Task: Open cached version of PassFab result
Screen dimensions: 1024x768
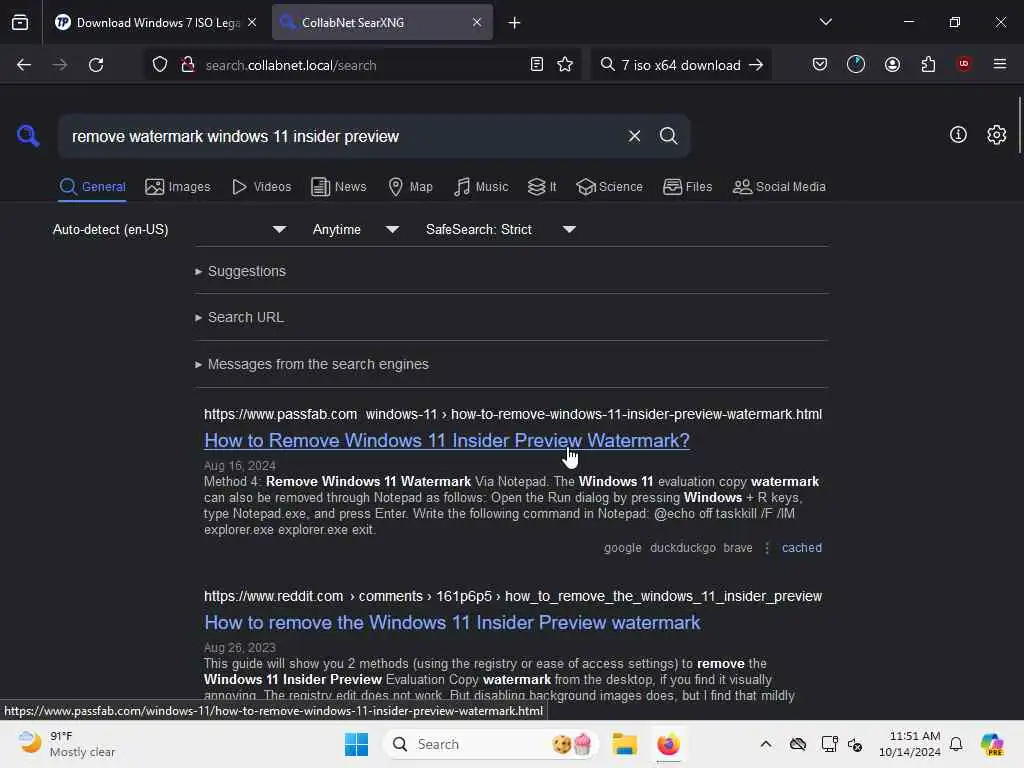Action: [801, 548]
